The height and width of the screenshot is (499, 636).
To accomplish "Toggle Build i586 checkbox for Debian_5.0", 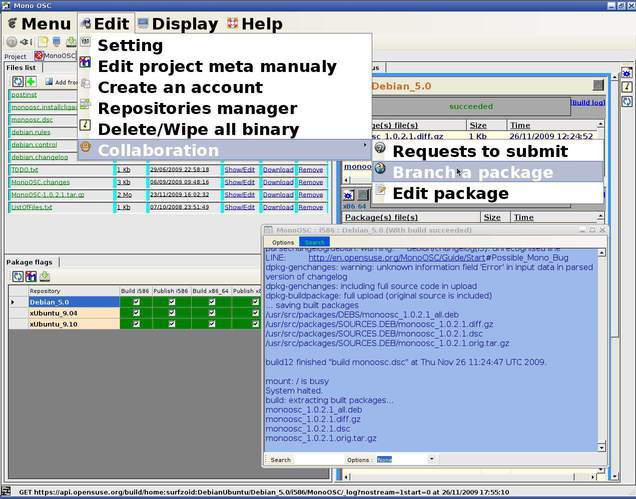I will pyautogui.click(x=136, y=302).
